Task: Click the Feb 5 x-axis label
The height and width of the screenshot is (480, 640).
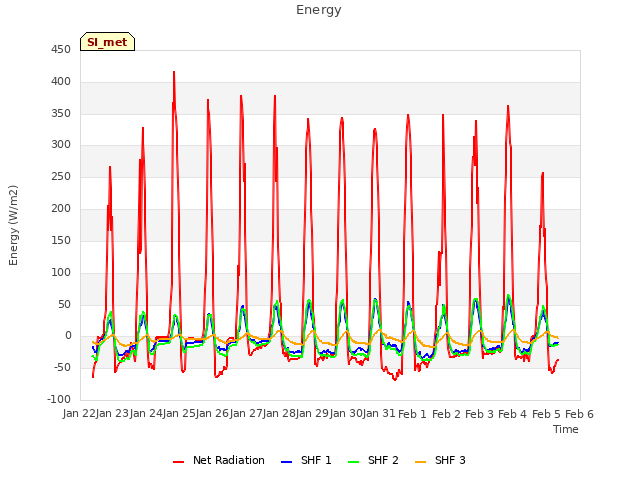Action: pyautogui.click(x=546, y=414)
